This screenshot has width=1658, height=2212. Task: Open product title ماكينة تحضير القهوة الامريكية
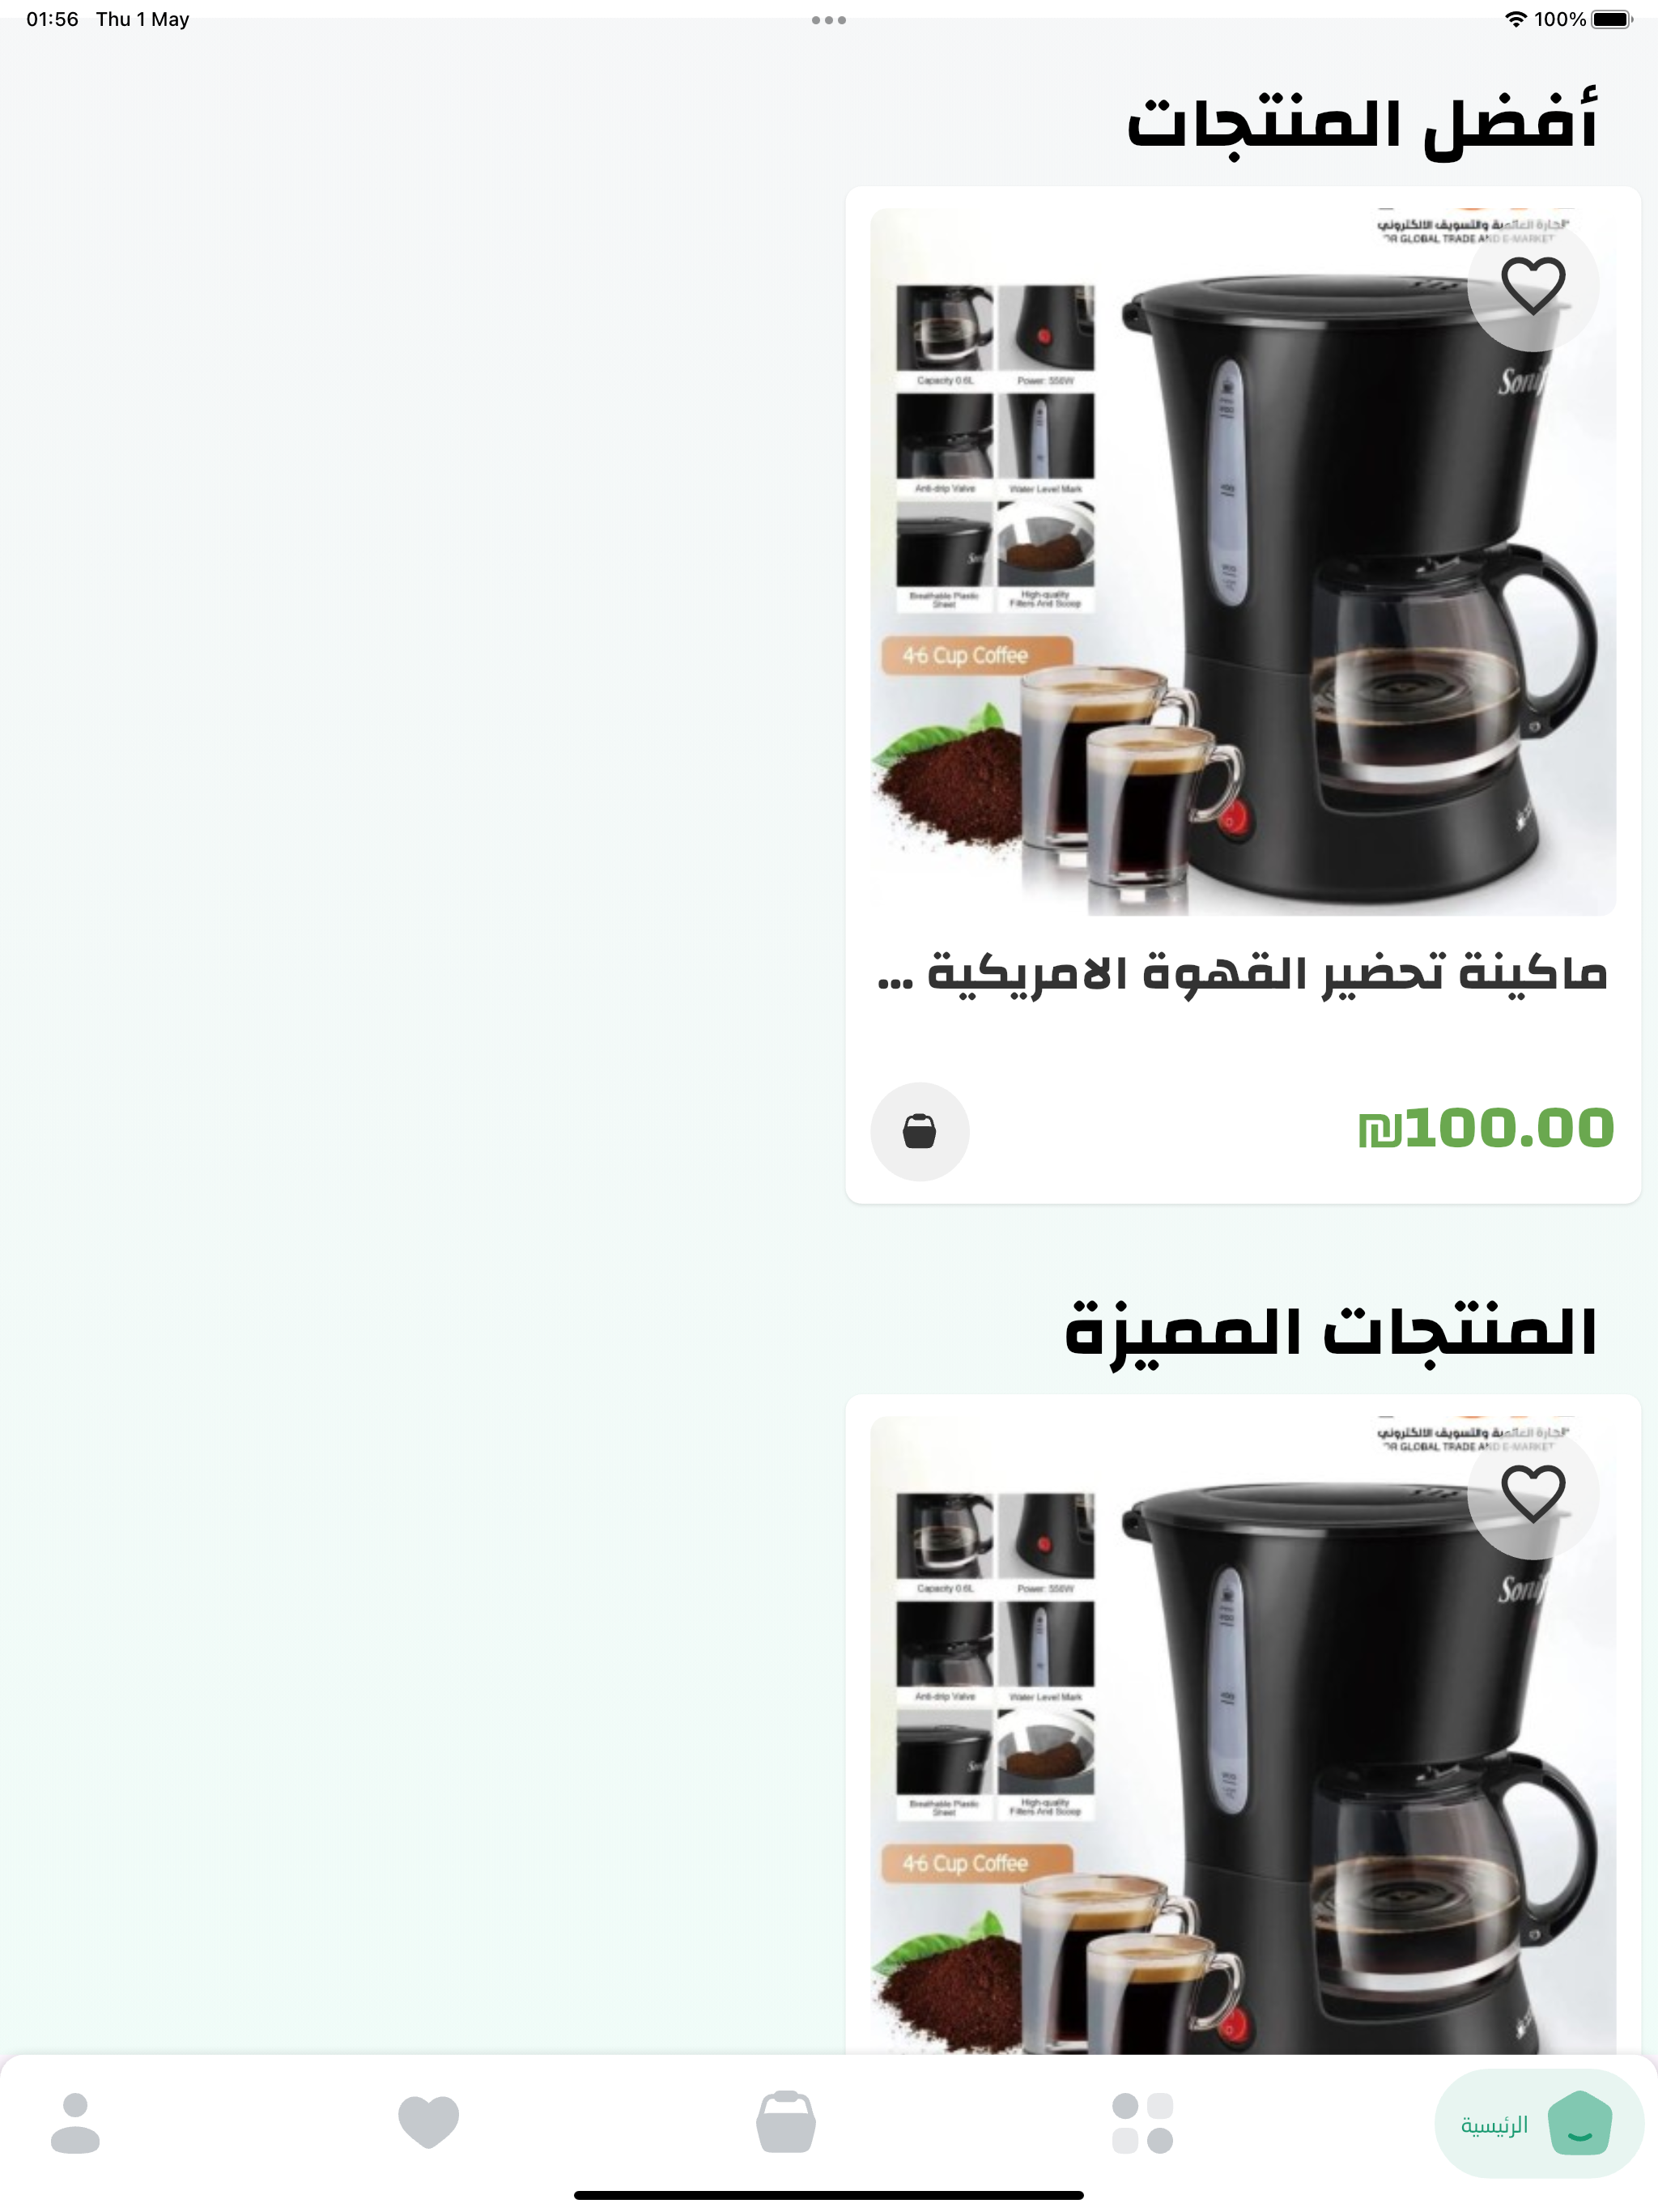(x=1243, y=973)
